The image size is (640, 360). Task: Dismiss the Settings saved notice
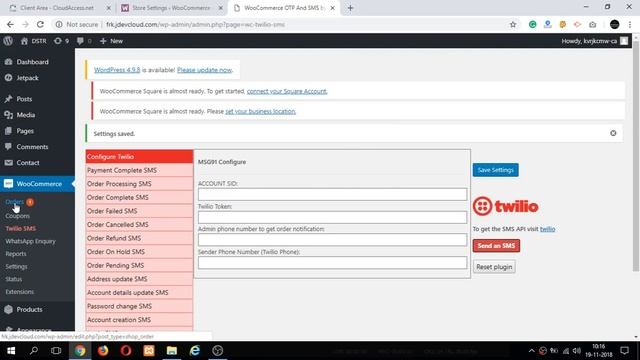[613, 133]
